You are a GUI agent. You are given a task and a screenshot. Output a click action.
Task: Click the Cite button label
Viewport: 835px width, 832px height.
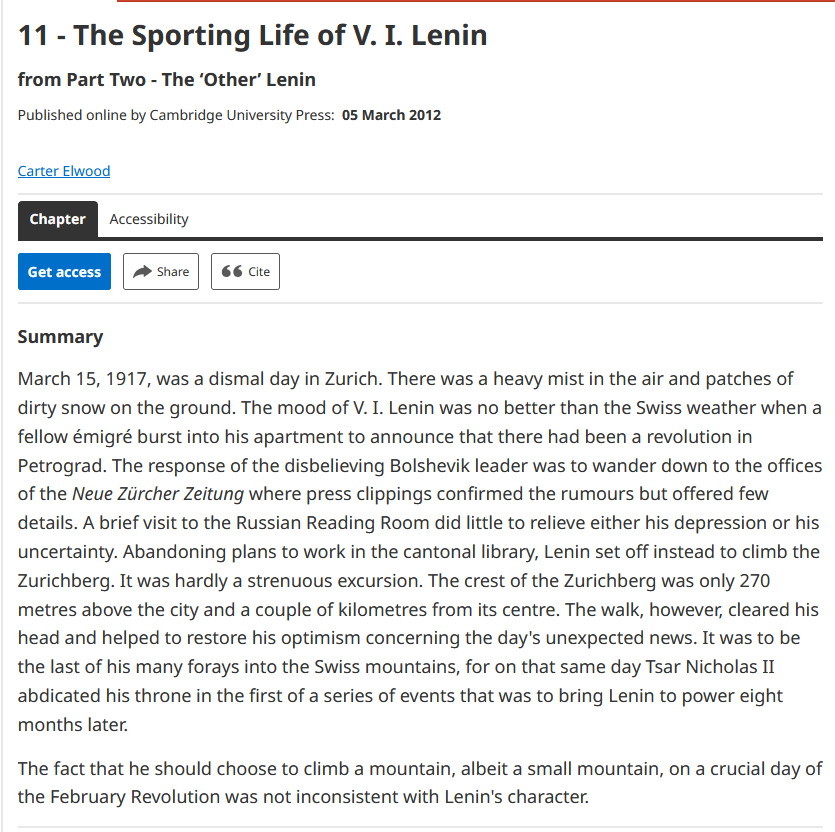point(259,272)
